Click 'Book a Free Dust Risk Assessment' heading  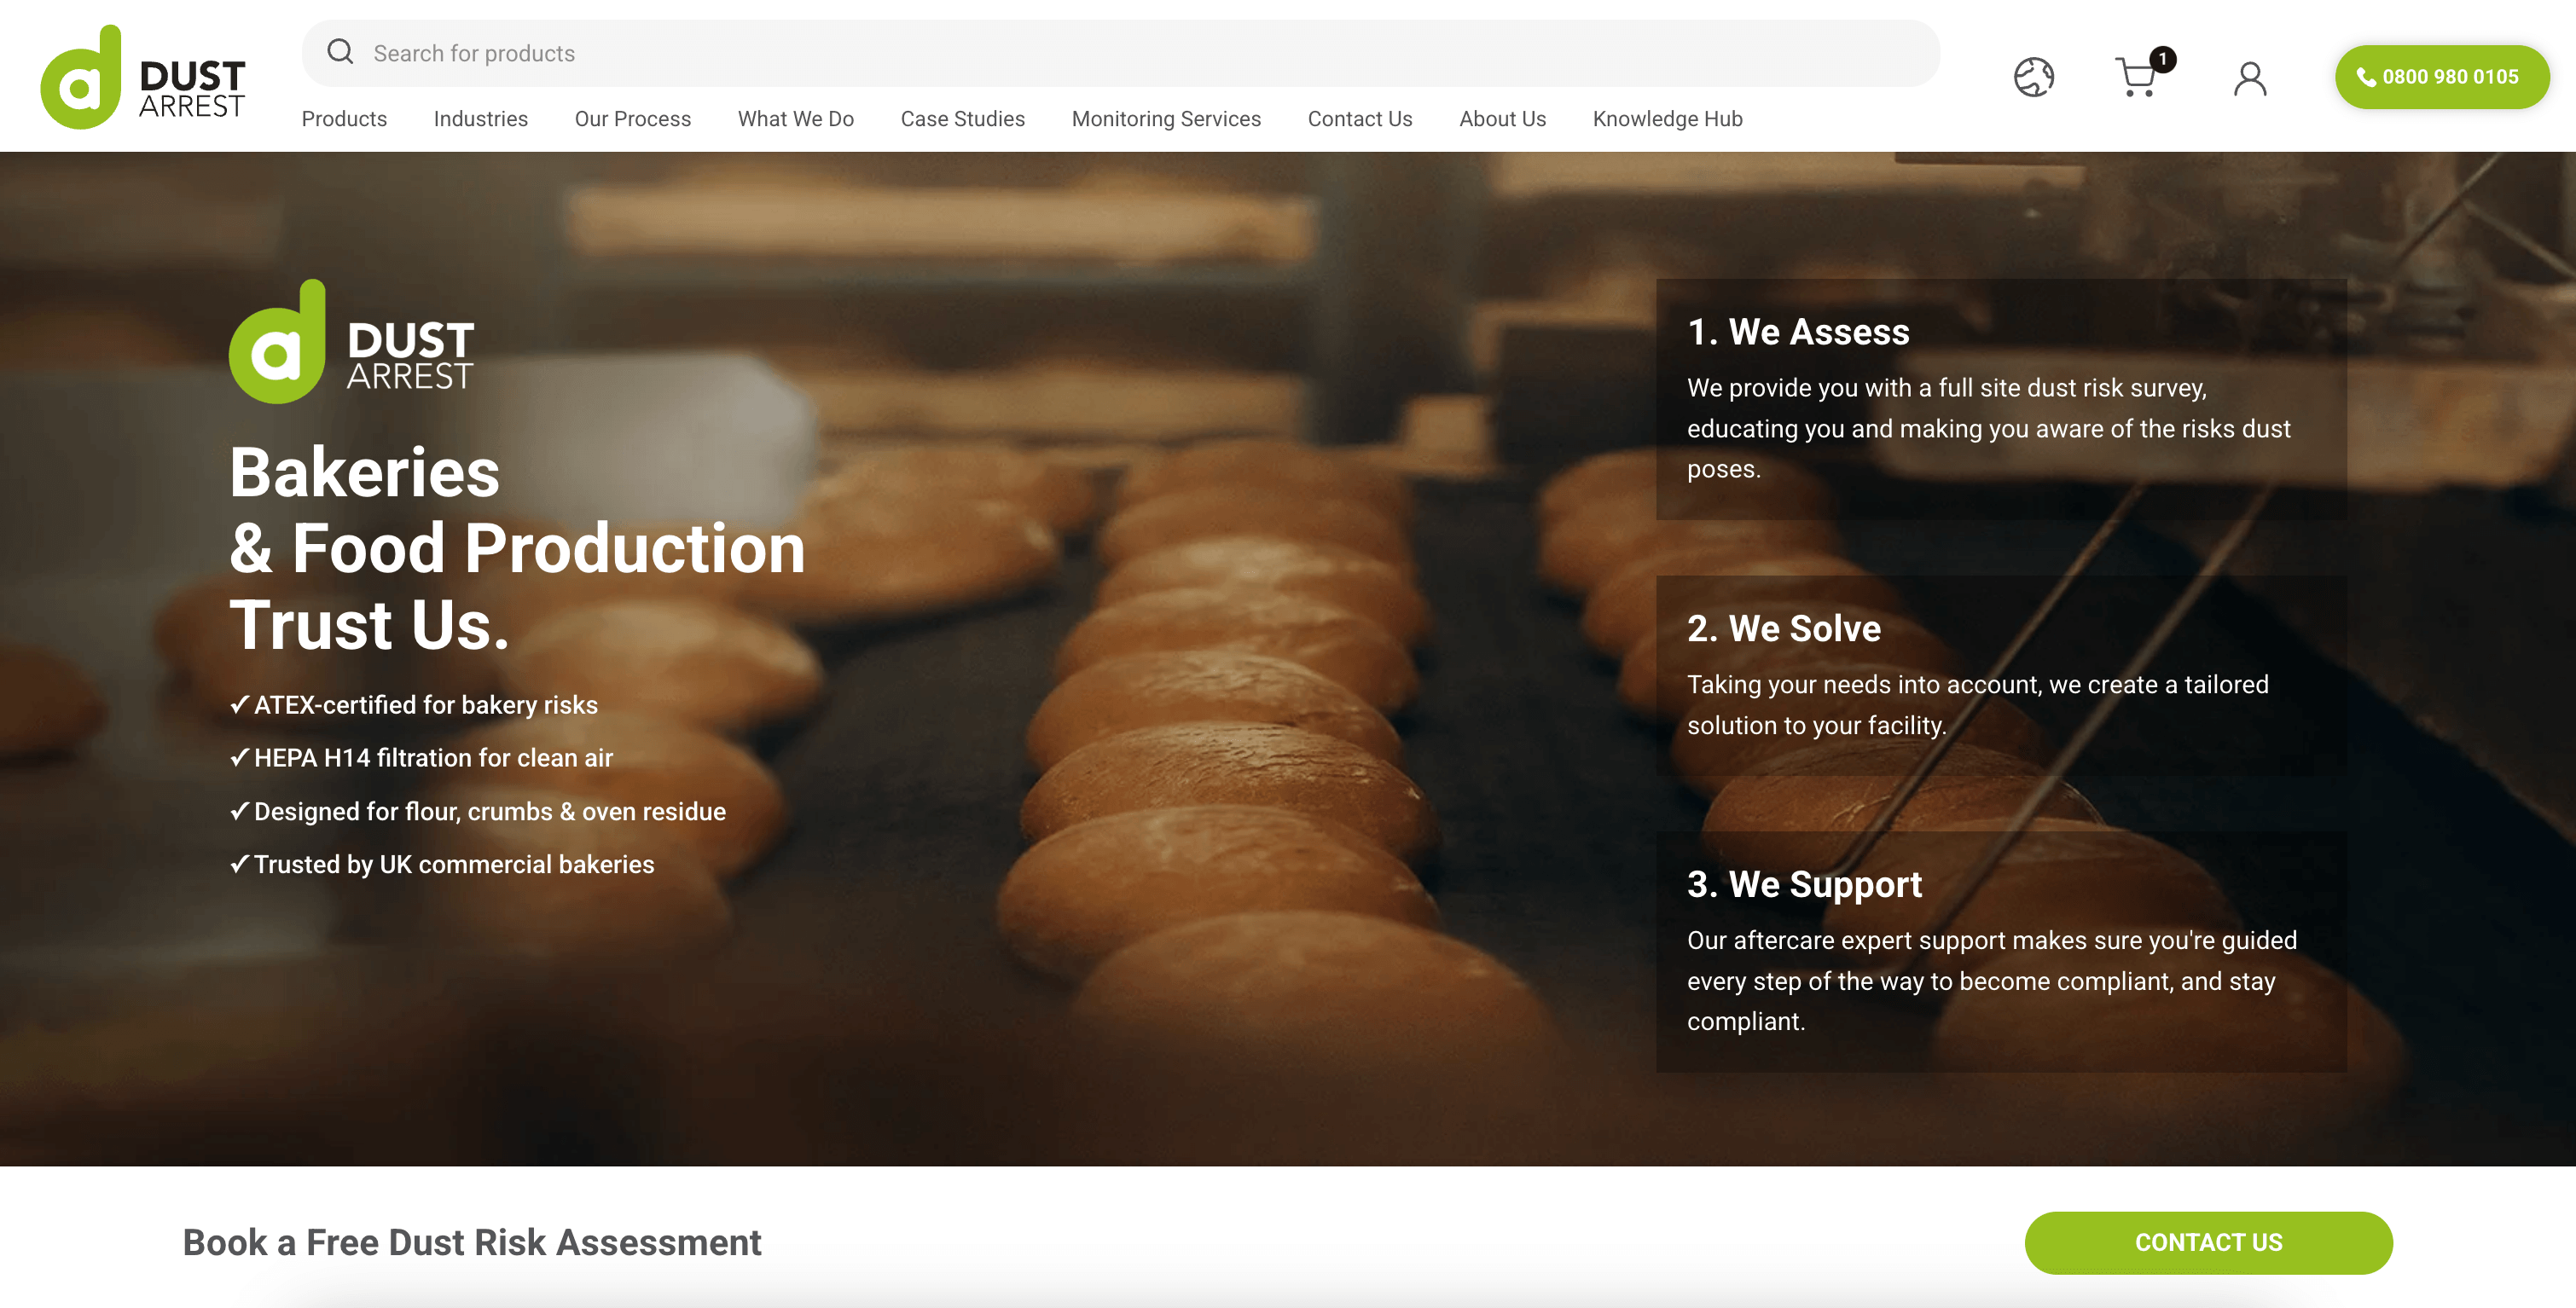pos(472,1242)
